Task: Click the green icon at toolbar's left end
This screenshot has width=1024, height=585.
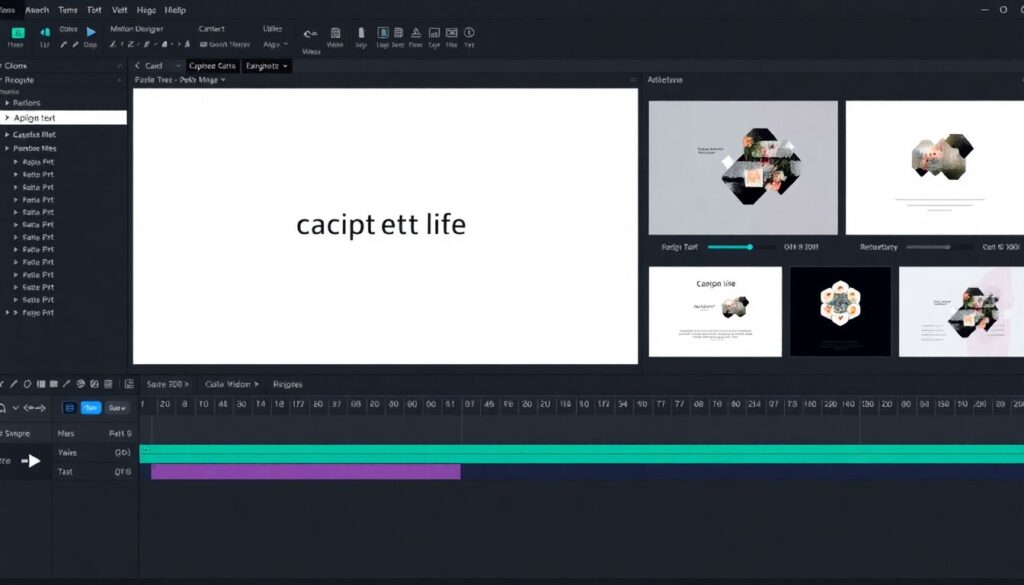Action: [x=16, y=32]
